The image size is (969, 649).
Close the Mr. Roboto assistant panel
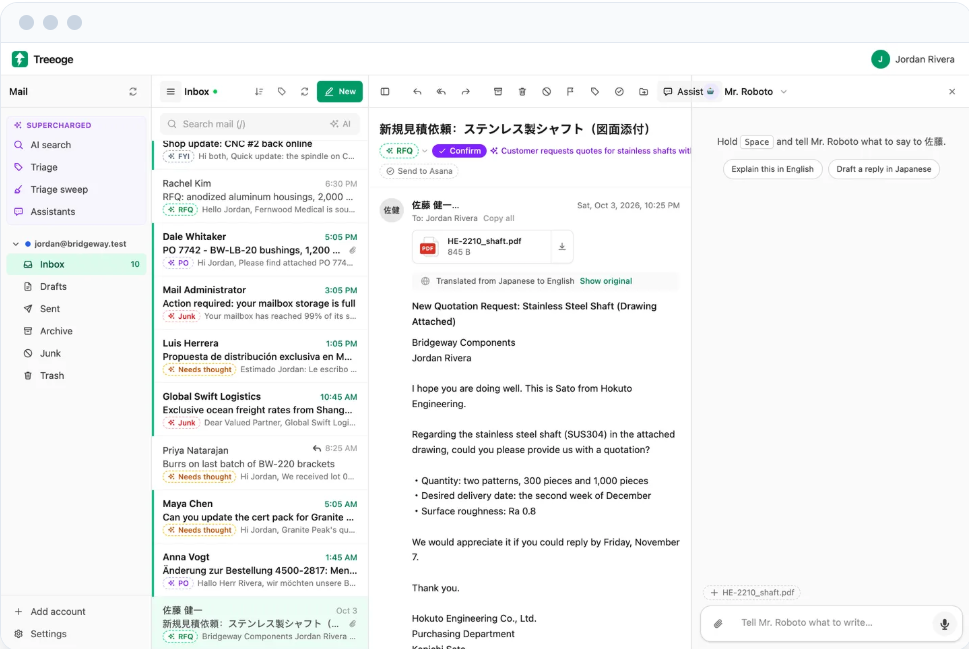952,91
